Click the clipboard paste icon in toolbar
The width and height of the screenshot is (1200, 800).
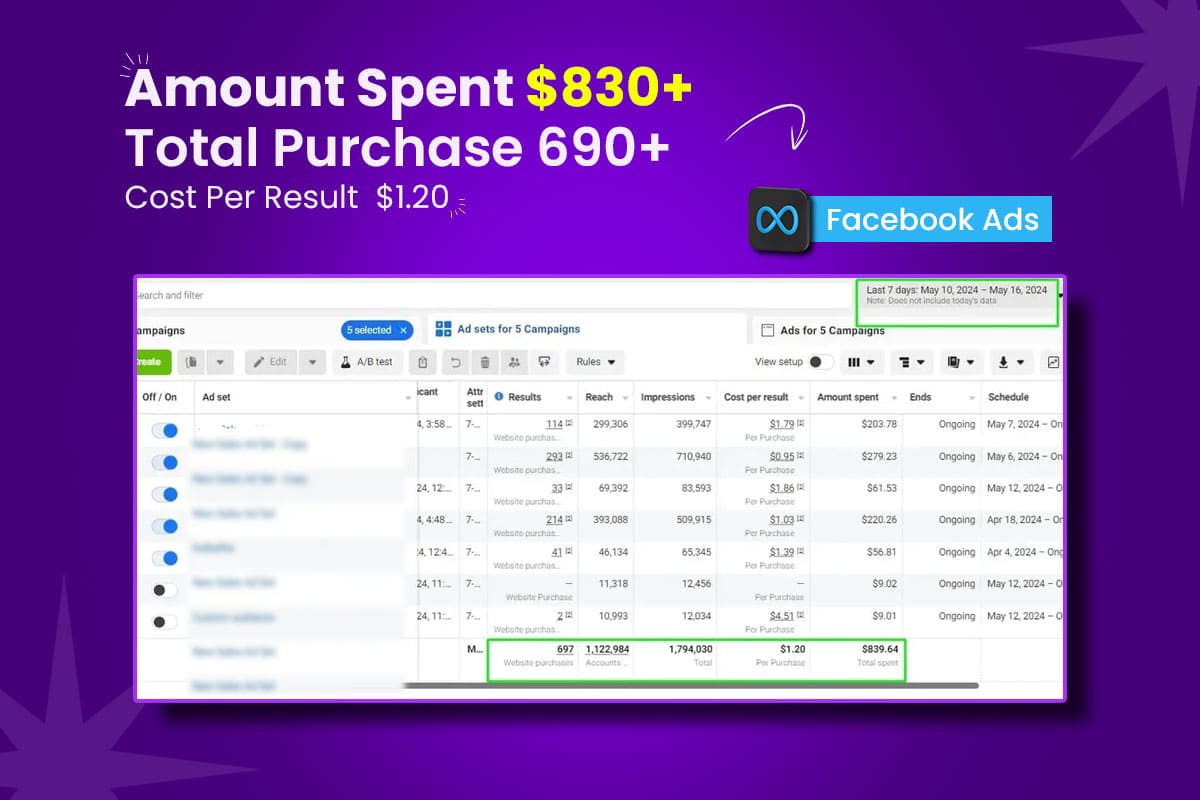(423, 362)
